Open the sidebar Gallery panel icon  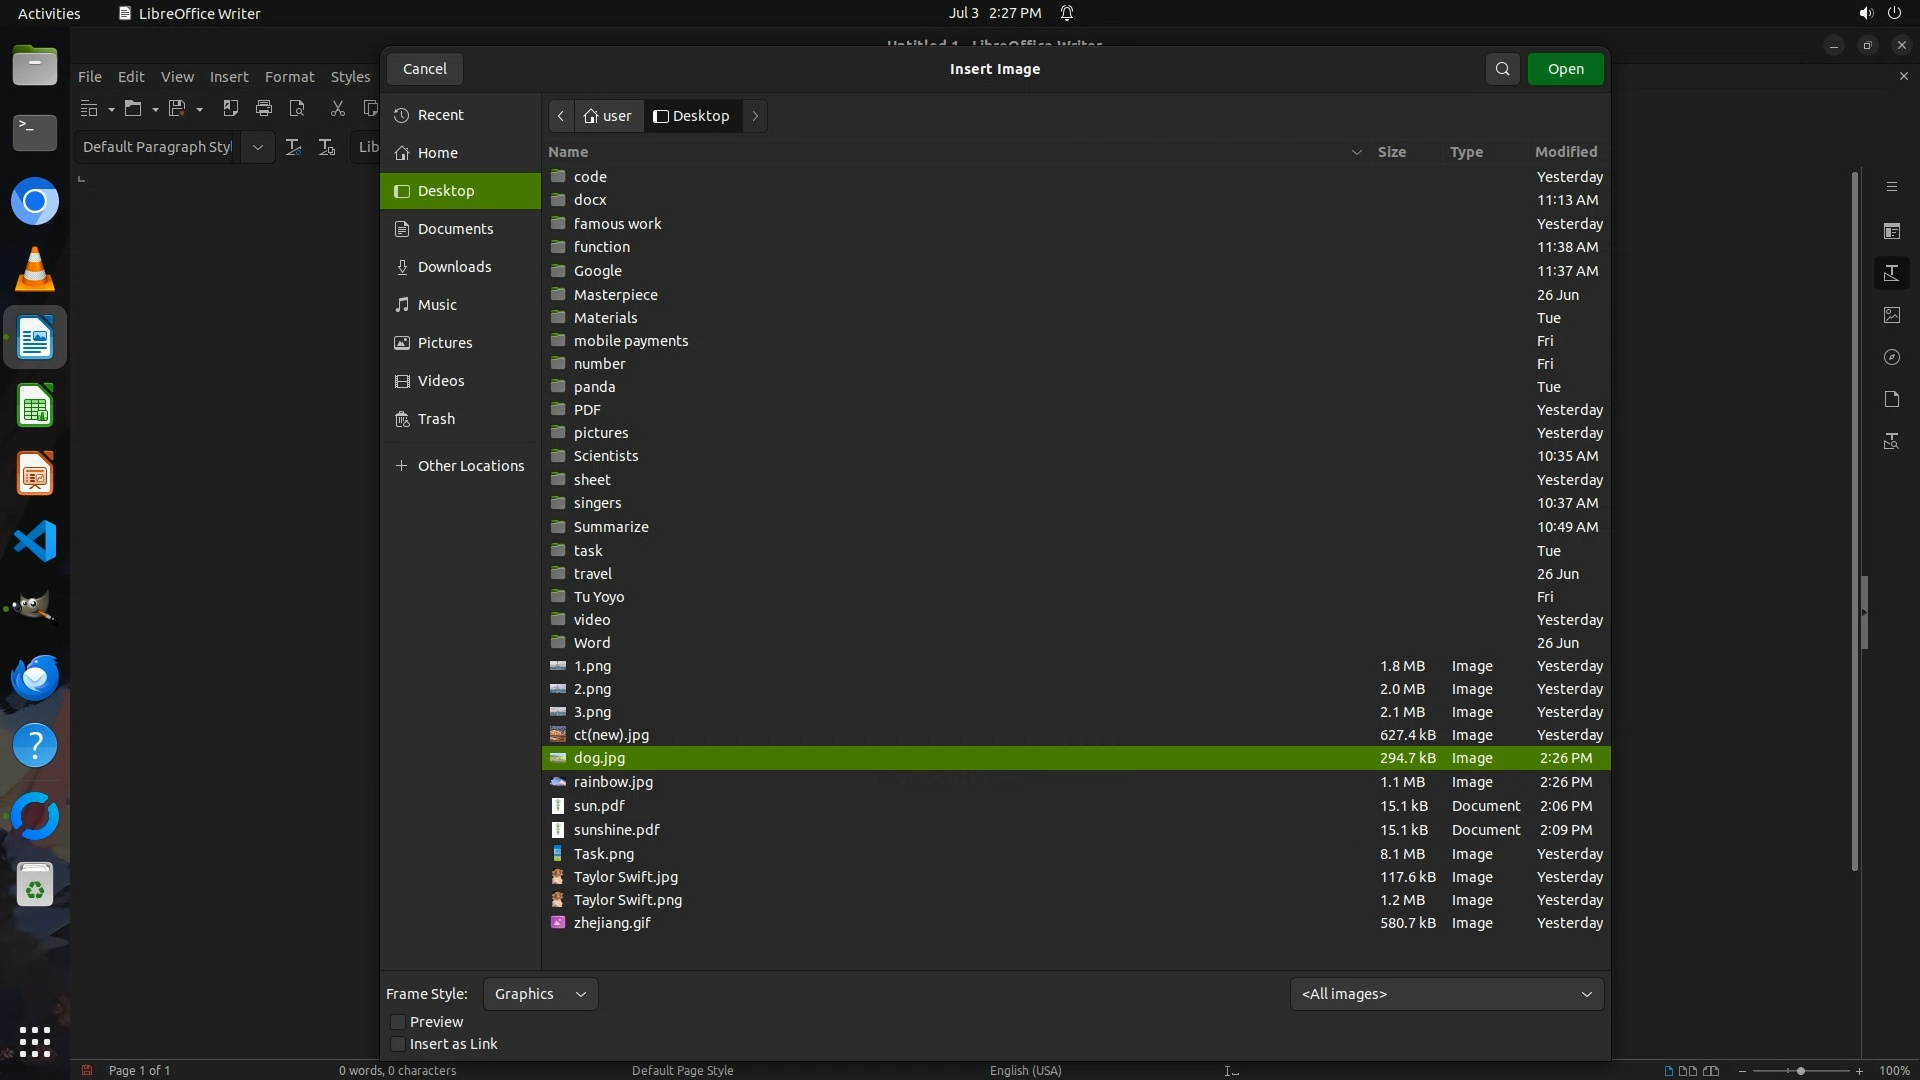1891,315
